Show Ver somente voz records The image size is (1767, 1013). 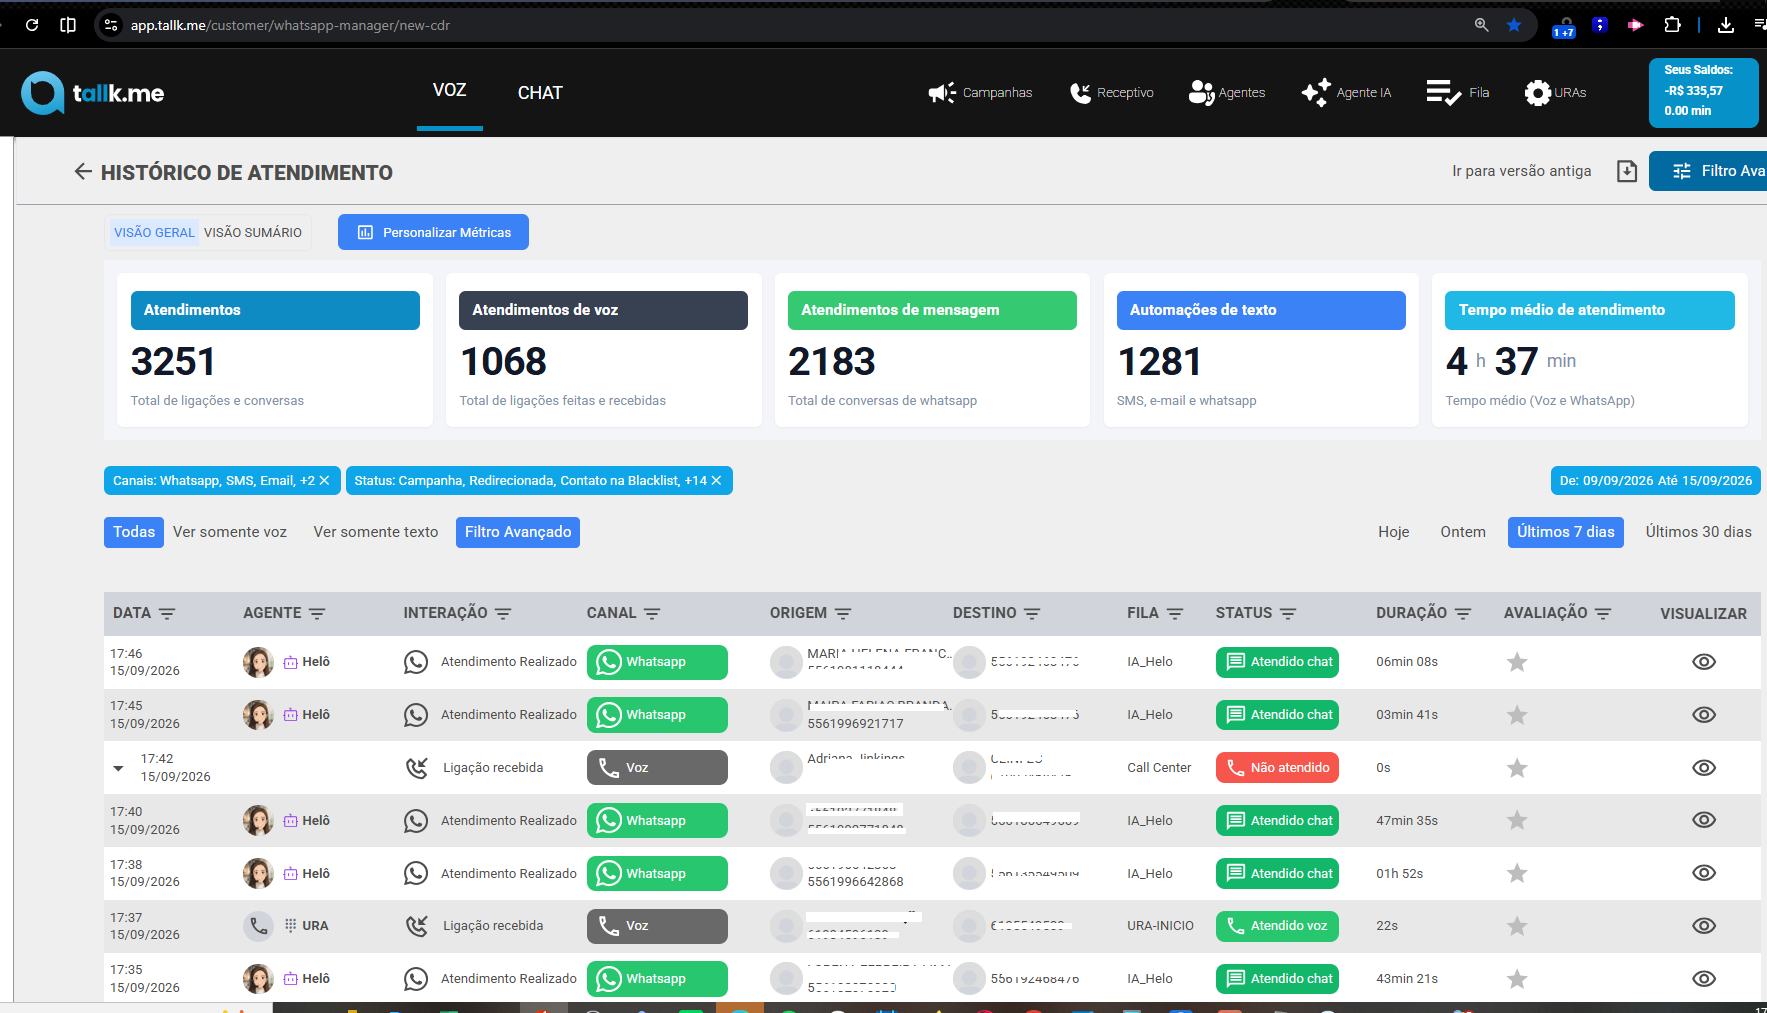pyautogui.click(x=230, y=532)
